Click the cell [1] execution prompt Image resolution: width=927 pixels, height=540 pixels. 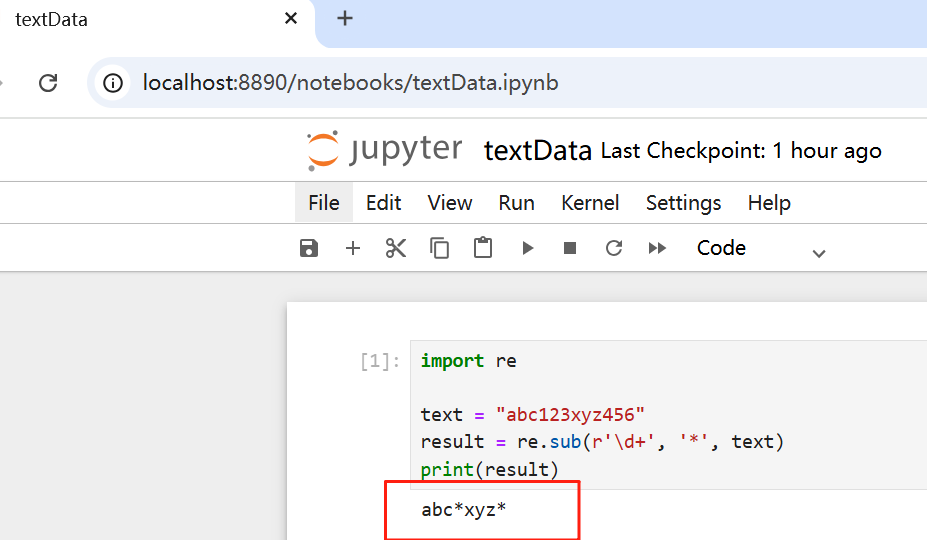pyautogui.click(x=380, y=361)
